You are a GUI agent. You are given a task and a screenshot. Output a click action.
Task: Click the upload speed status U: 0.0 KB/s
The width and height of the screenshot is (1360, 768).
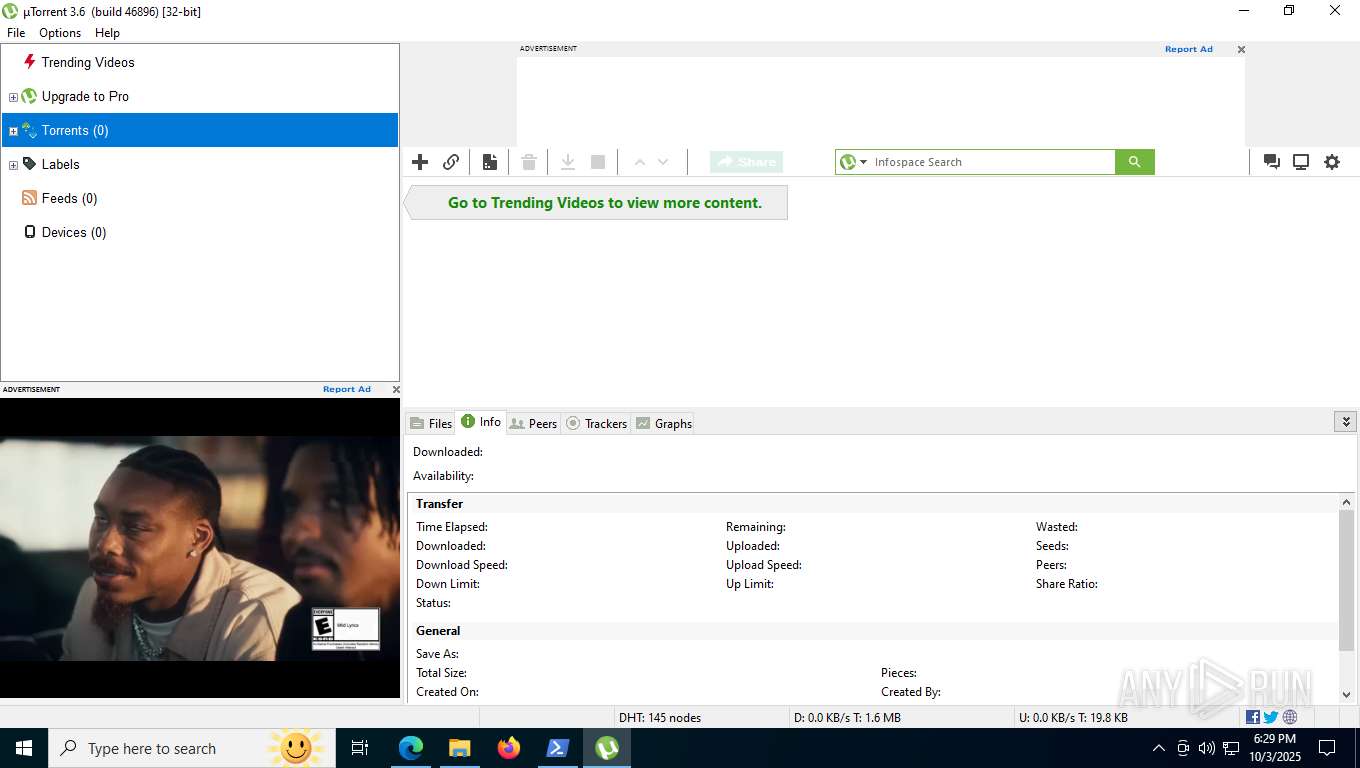1072,717
